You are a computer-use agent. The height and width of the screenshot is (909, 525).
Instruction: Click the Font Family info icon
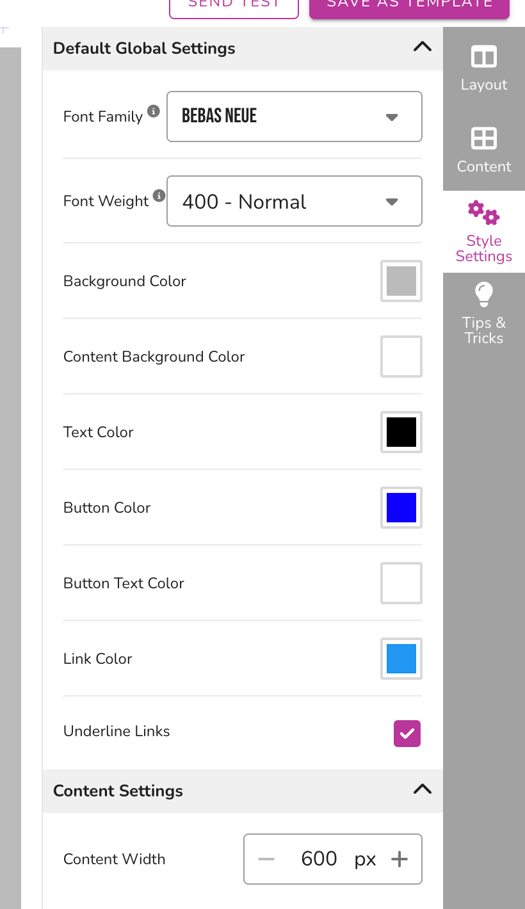tap(154, 111)
